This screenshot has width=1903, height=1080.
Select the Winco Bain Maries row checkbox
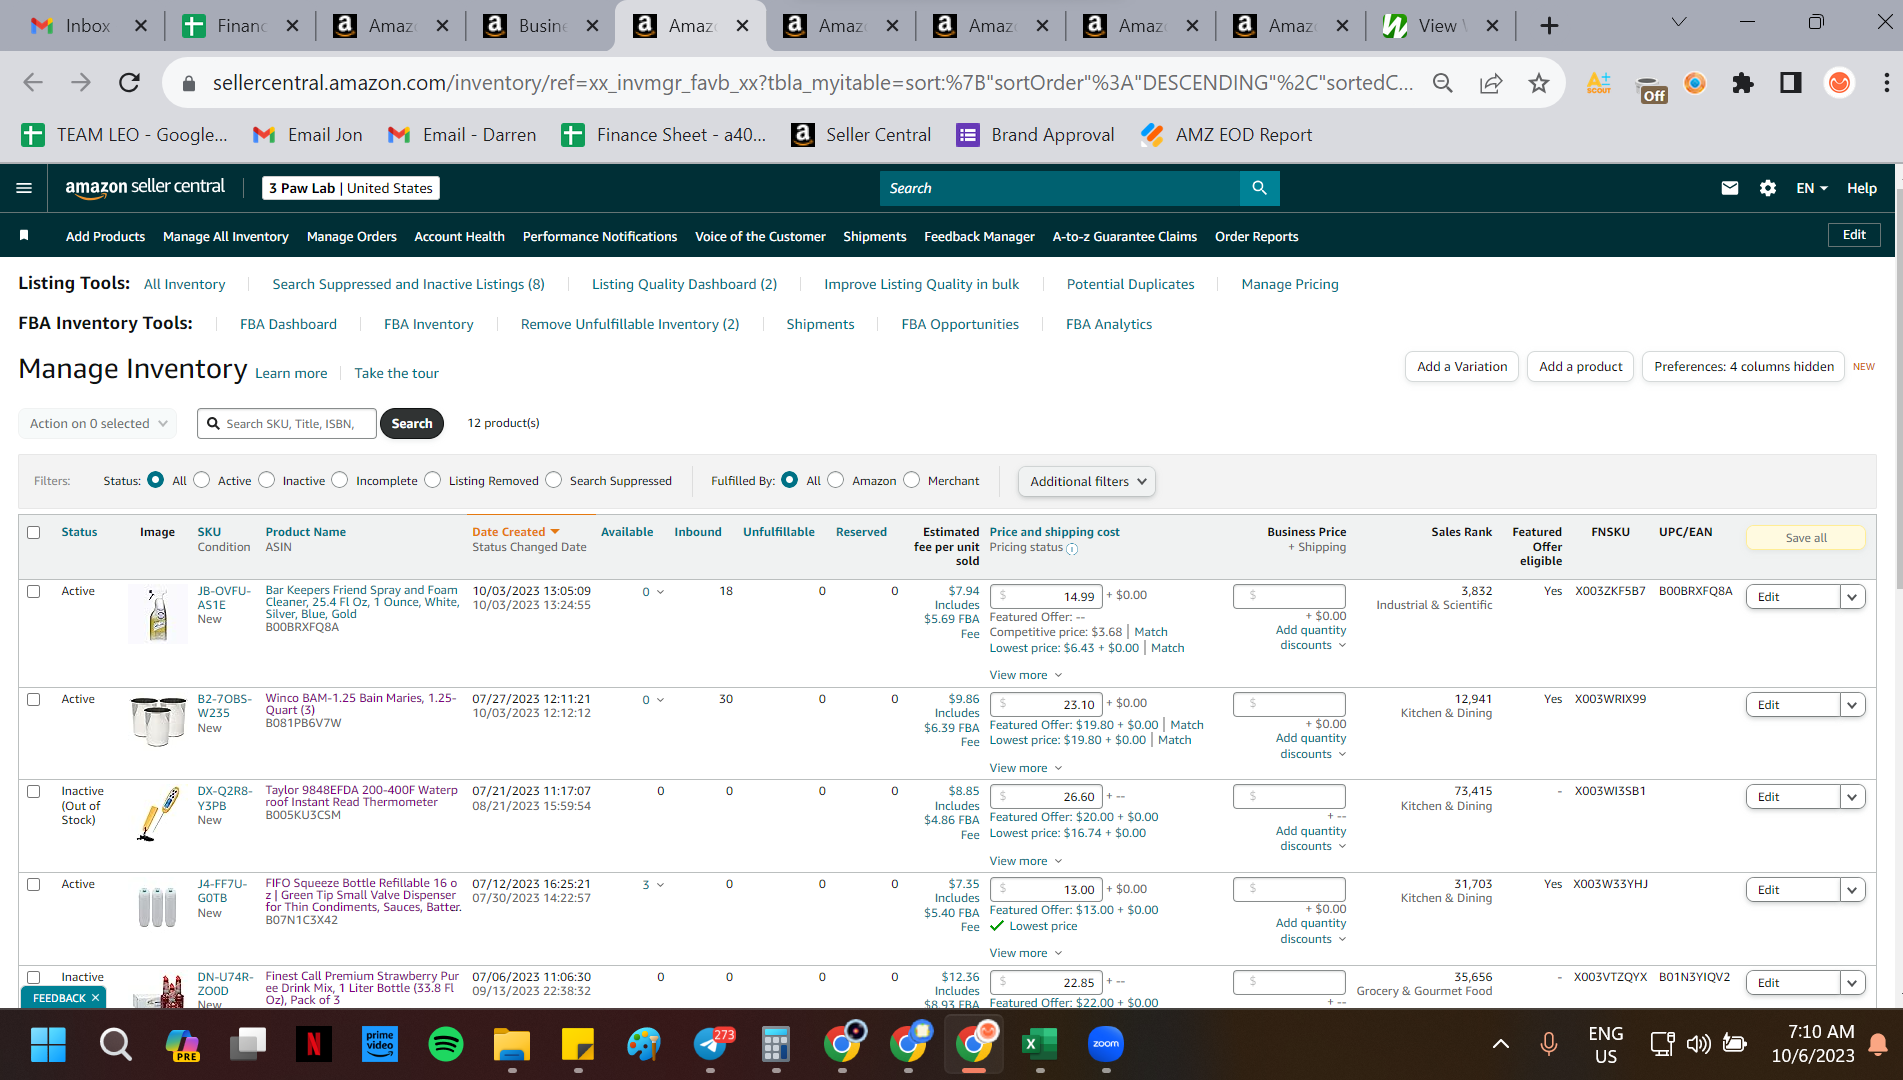[34, 699]
